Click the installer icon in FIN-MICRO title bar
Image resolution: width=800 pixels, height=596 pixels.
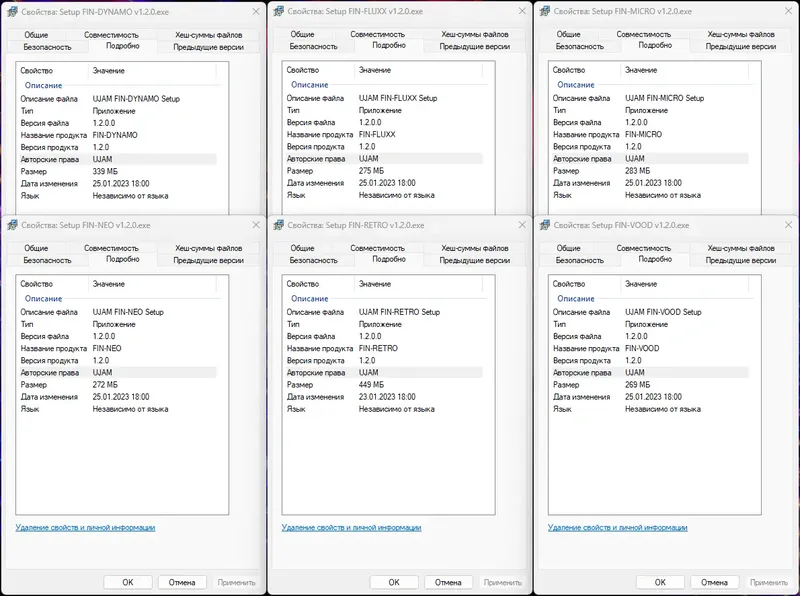click(x=545, y=11)
